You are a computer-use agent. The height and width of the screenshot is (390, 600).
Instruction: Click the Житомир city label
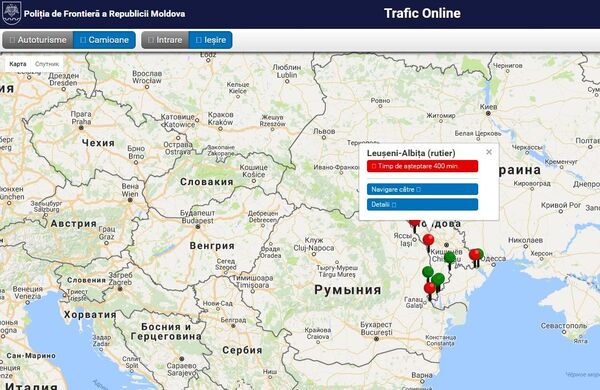coord(440,116)
